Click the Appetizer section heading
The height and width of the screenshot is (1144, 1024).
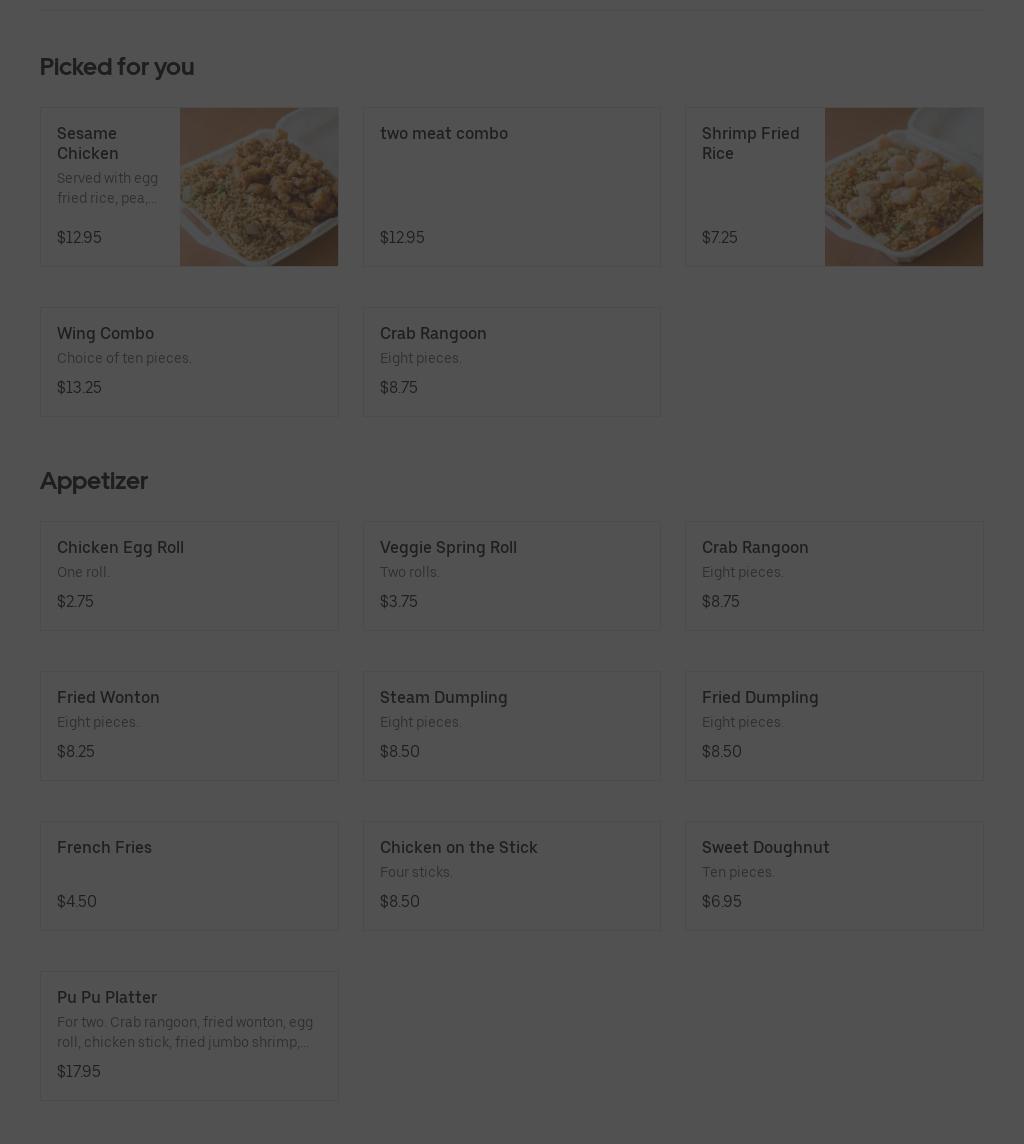(x=94, y=481)
